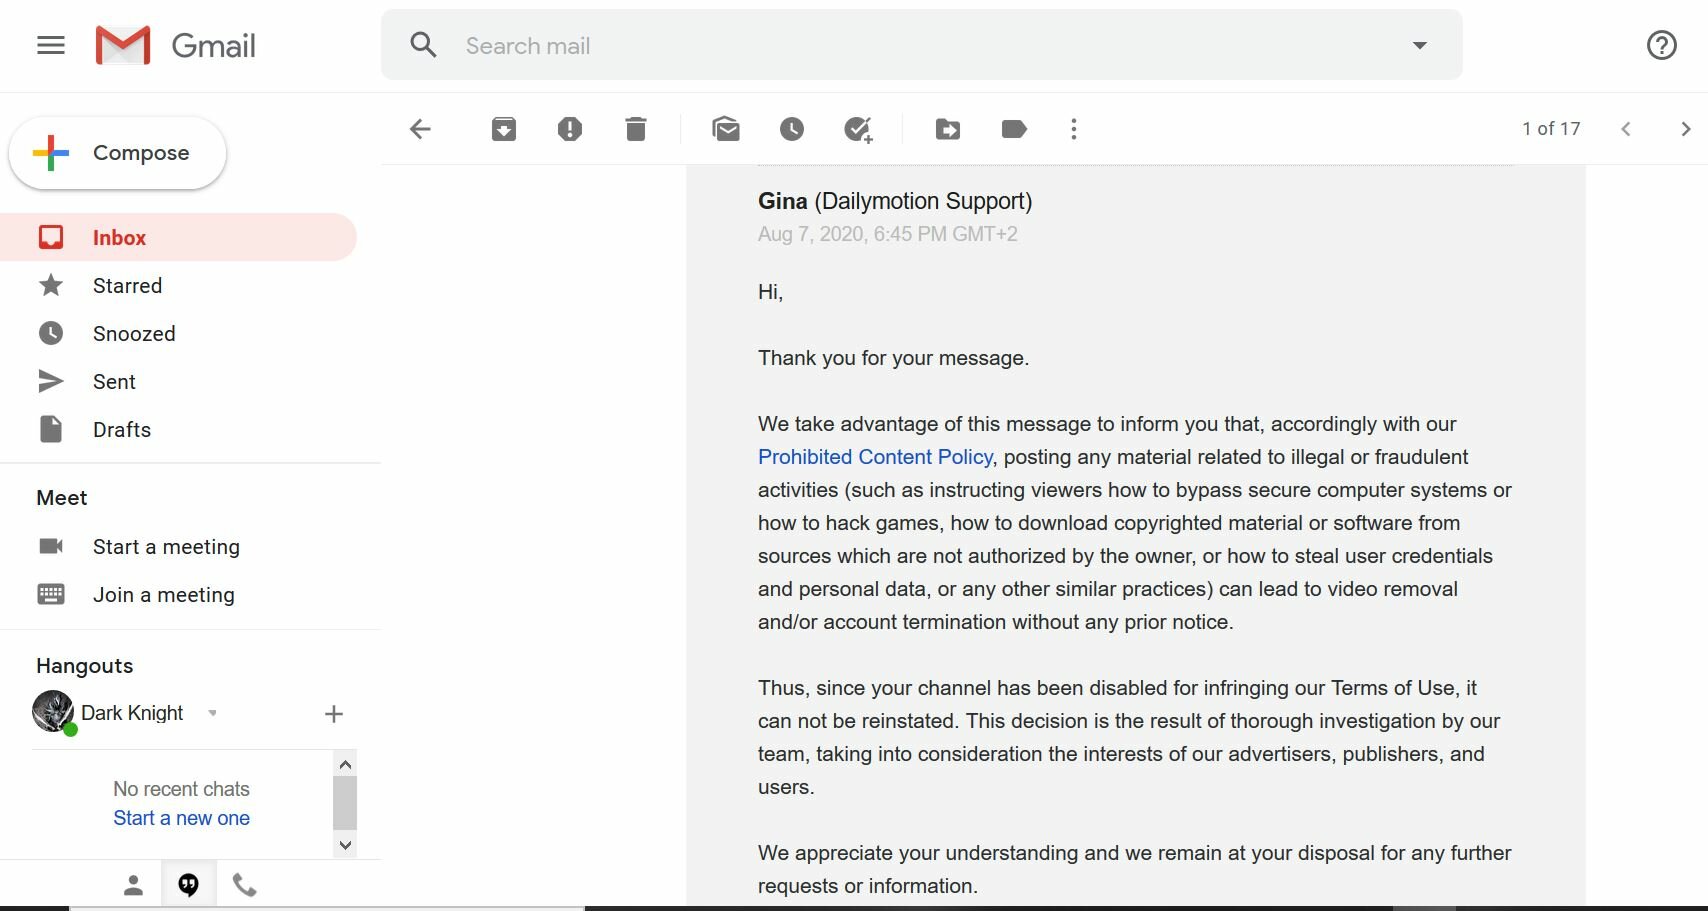Click the date Aug 7, 2020, 6:45 PM

point(888,234)
